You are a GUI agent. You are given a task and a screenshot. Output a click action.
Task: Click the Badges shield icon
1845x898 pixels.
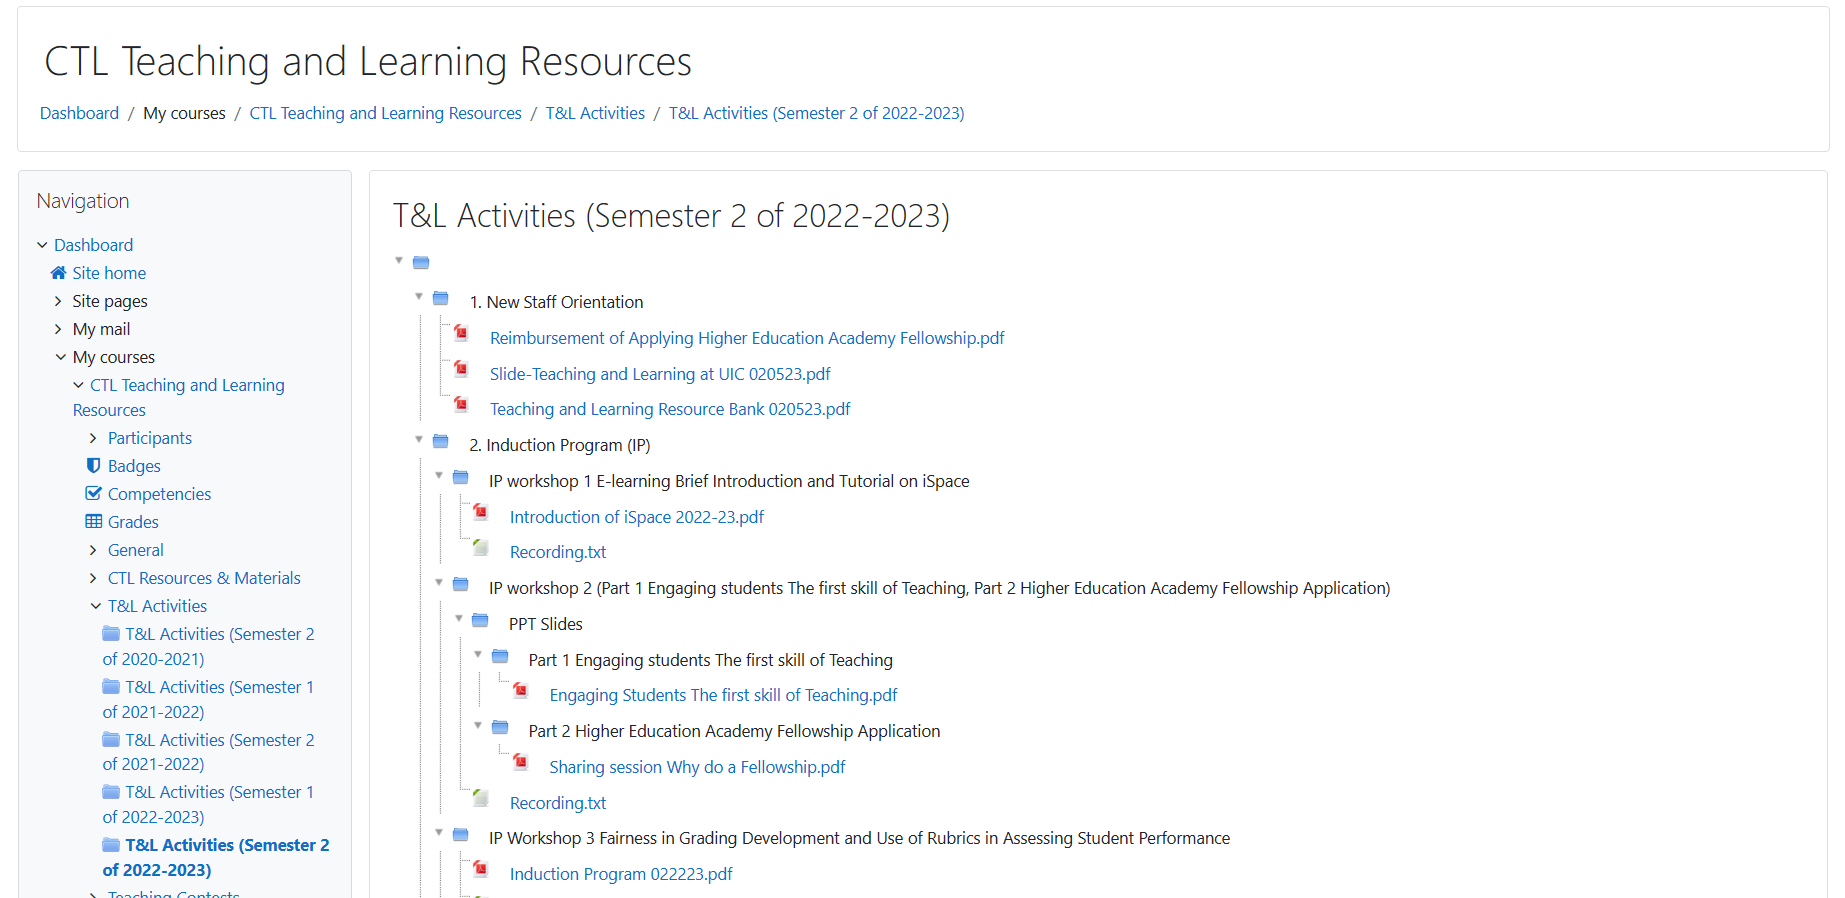pyautogui.click(x=93, y=466)
